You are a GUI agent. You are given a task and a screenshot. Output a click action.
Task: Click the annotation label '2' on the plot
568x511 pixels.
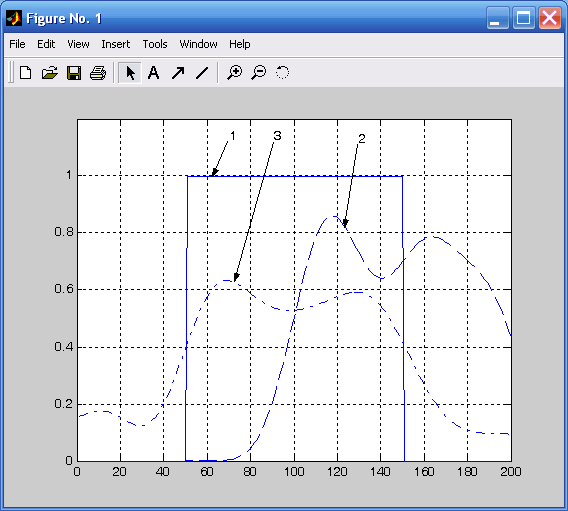click(x=362, y=139)
